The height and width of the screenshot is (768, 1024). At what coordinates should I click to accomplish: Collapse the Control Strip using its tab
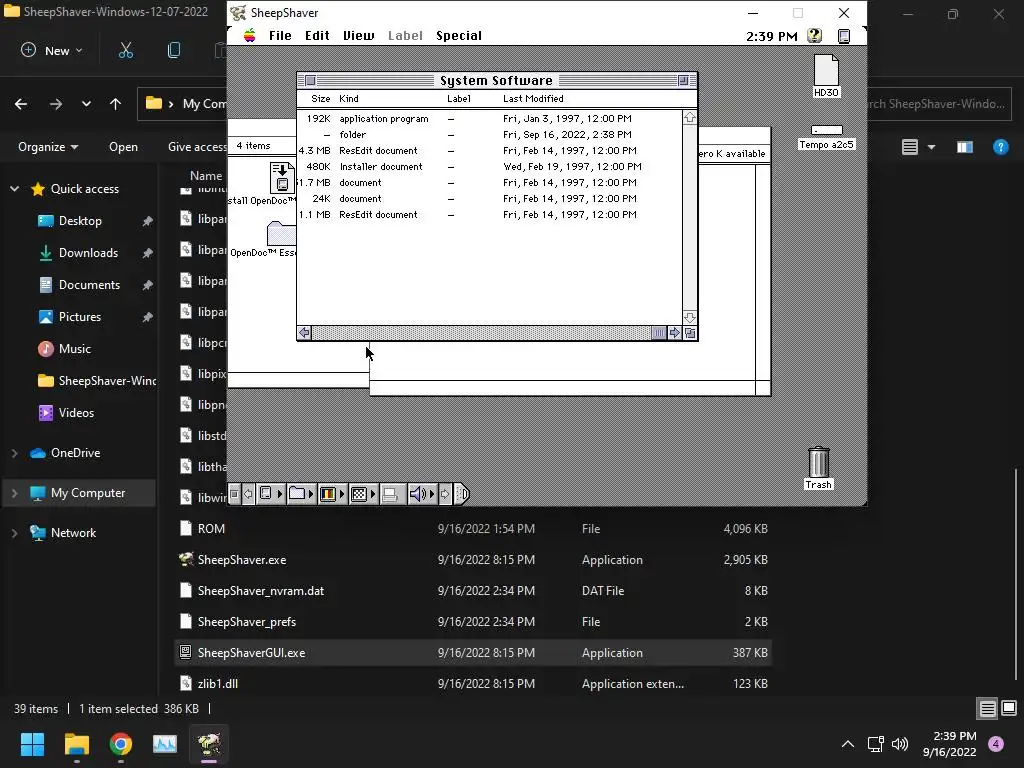pyautogui.click(x=462, y=494)
